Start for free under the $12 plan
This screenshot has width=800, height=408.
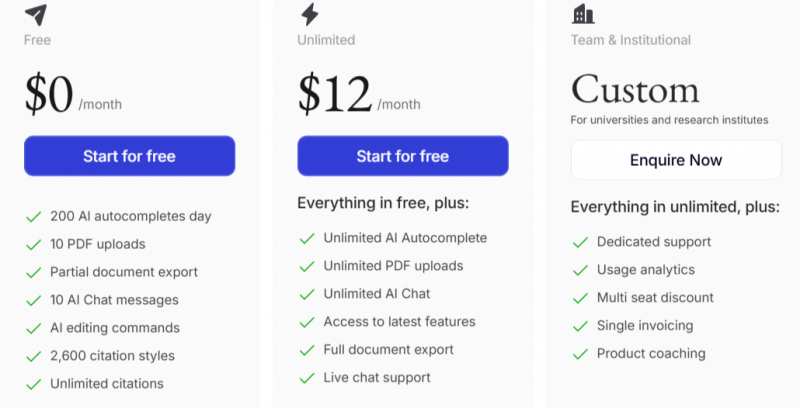[403, 156]
